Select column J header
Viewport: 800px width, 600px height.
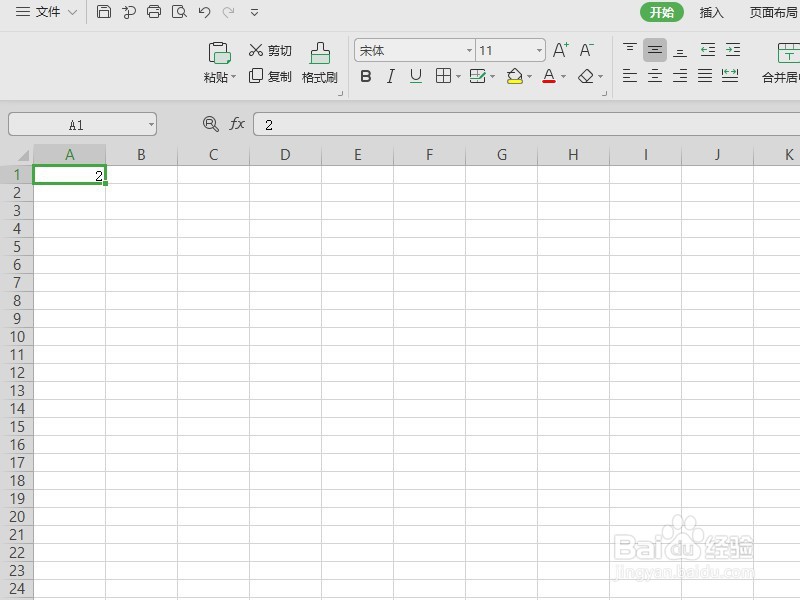pyautogui.click(x=717, y=155)
